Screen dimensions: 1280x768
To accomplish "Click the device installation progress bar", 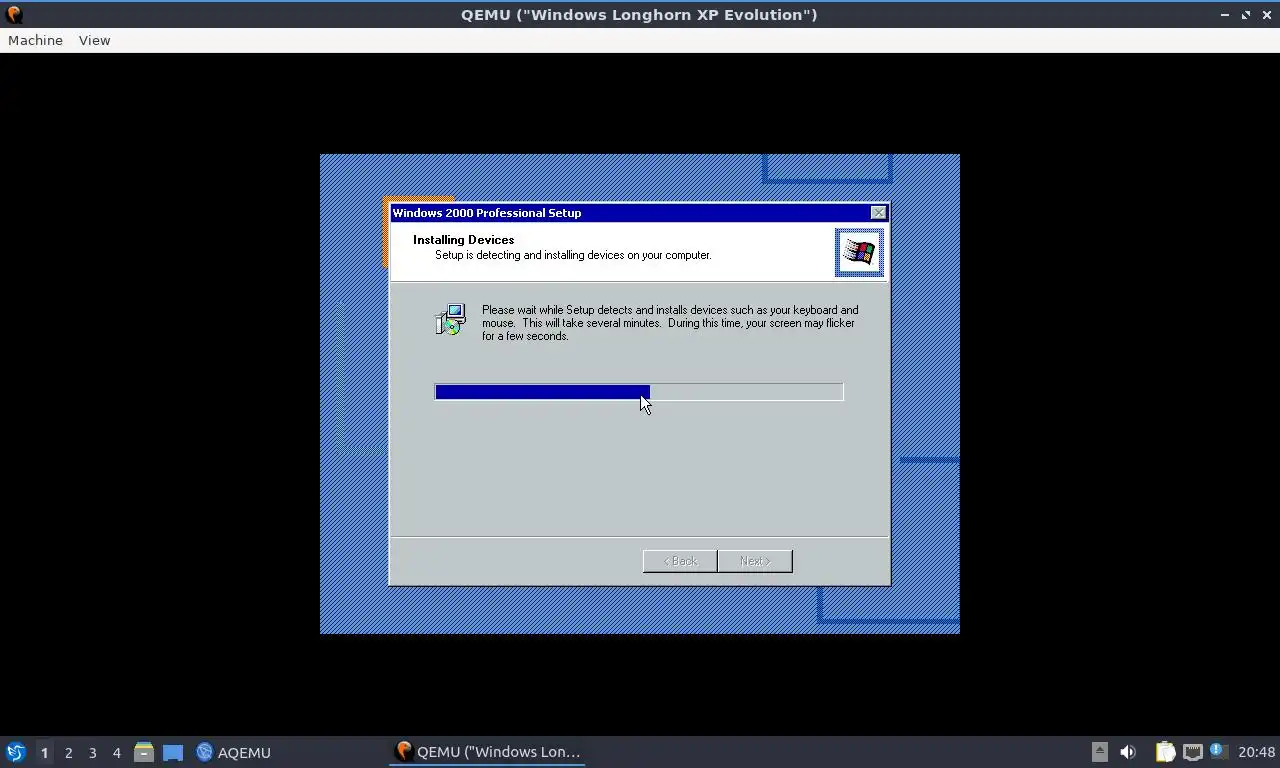I will click(x=639, y=392).
